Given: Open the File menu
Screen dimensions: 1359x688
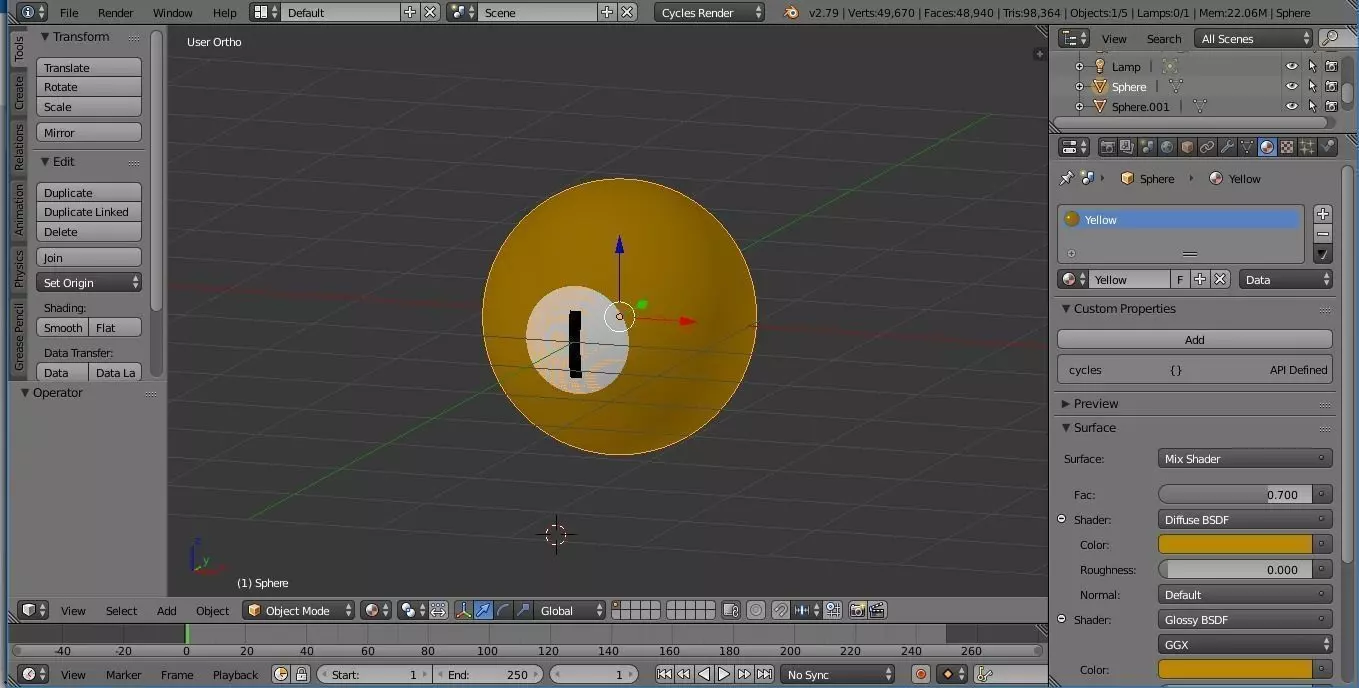Looking at the screenshot, I should [x=69, y=13].
